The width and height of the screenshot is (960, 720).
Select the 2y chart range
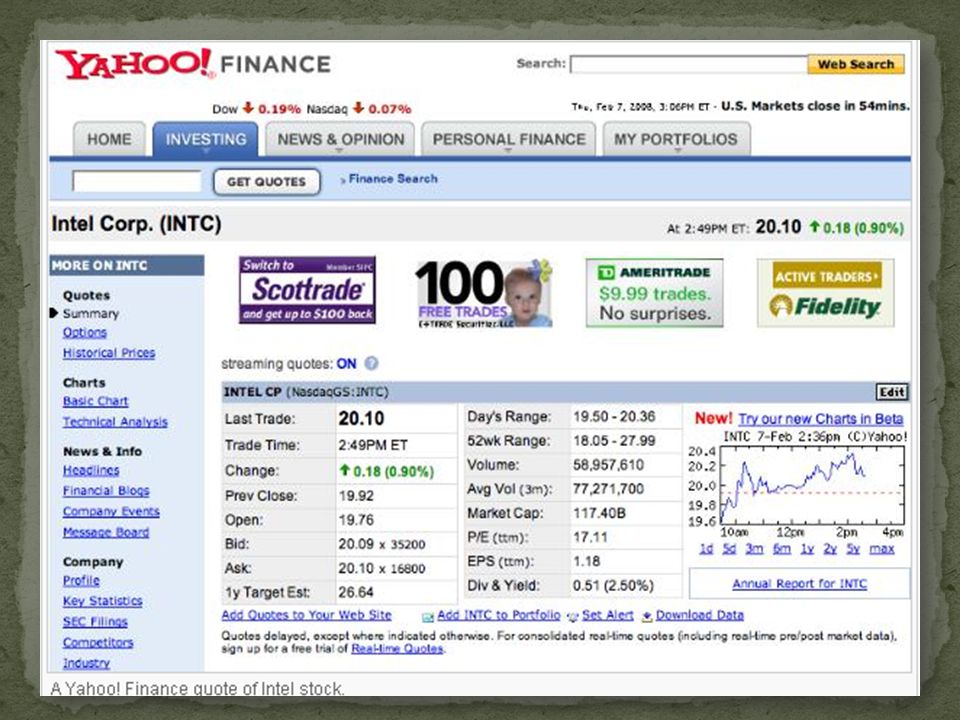click(830, 549)
